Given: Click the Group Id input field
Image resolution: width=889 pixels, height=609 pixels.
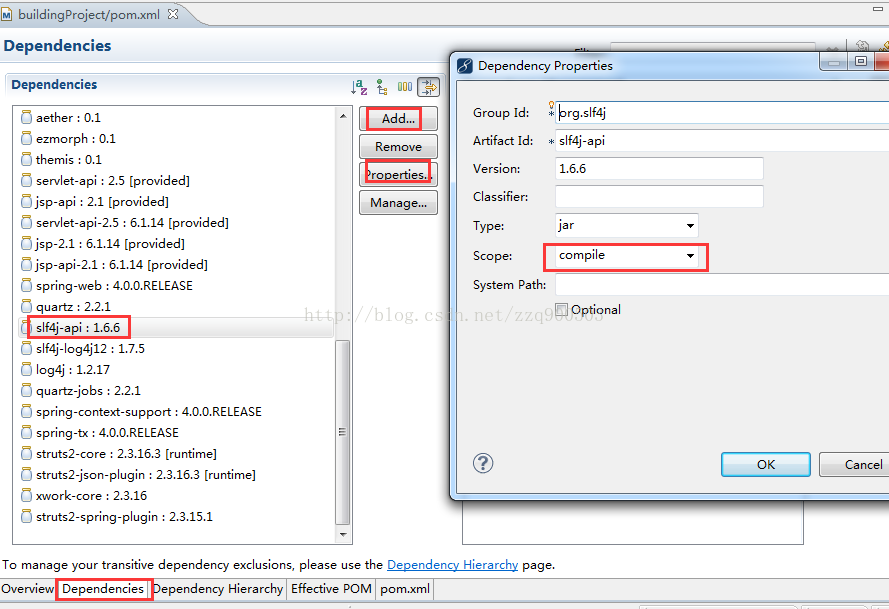Looking at the screenshot, I should click(722, 112).
